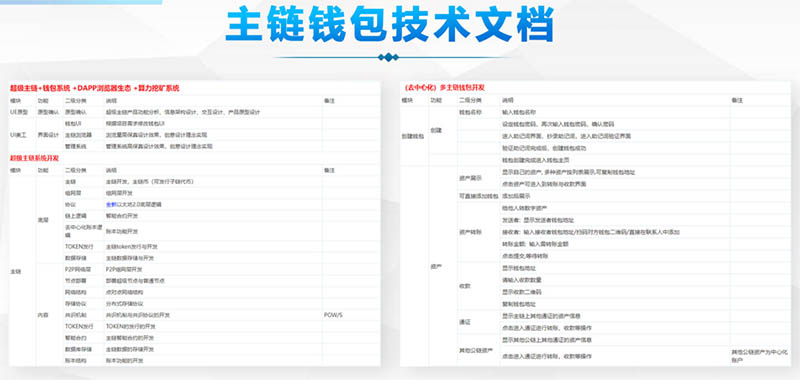Click the row 发送者: 显示发送者钱包地址
The image size is (800, 380).
point(538,220)
